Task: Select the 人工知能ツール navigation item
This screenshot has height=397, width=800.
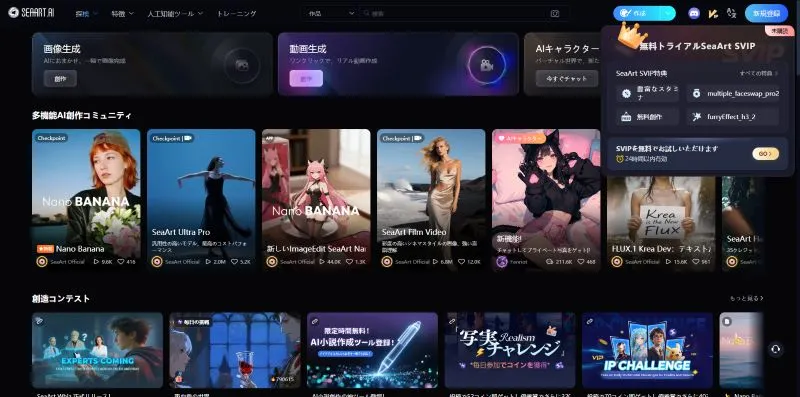Action: pyautogui.click(x=171, y=14)
